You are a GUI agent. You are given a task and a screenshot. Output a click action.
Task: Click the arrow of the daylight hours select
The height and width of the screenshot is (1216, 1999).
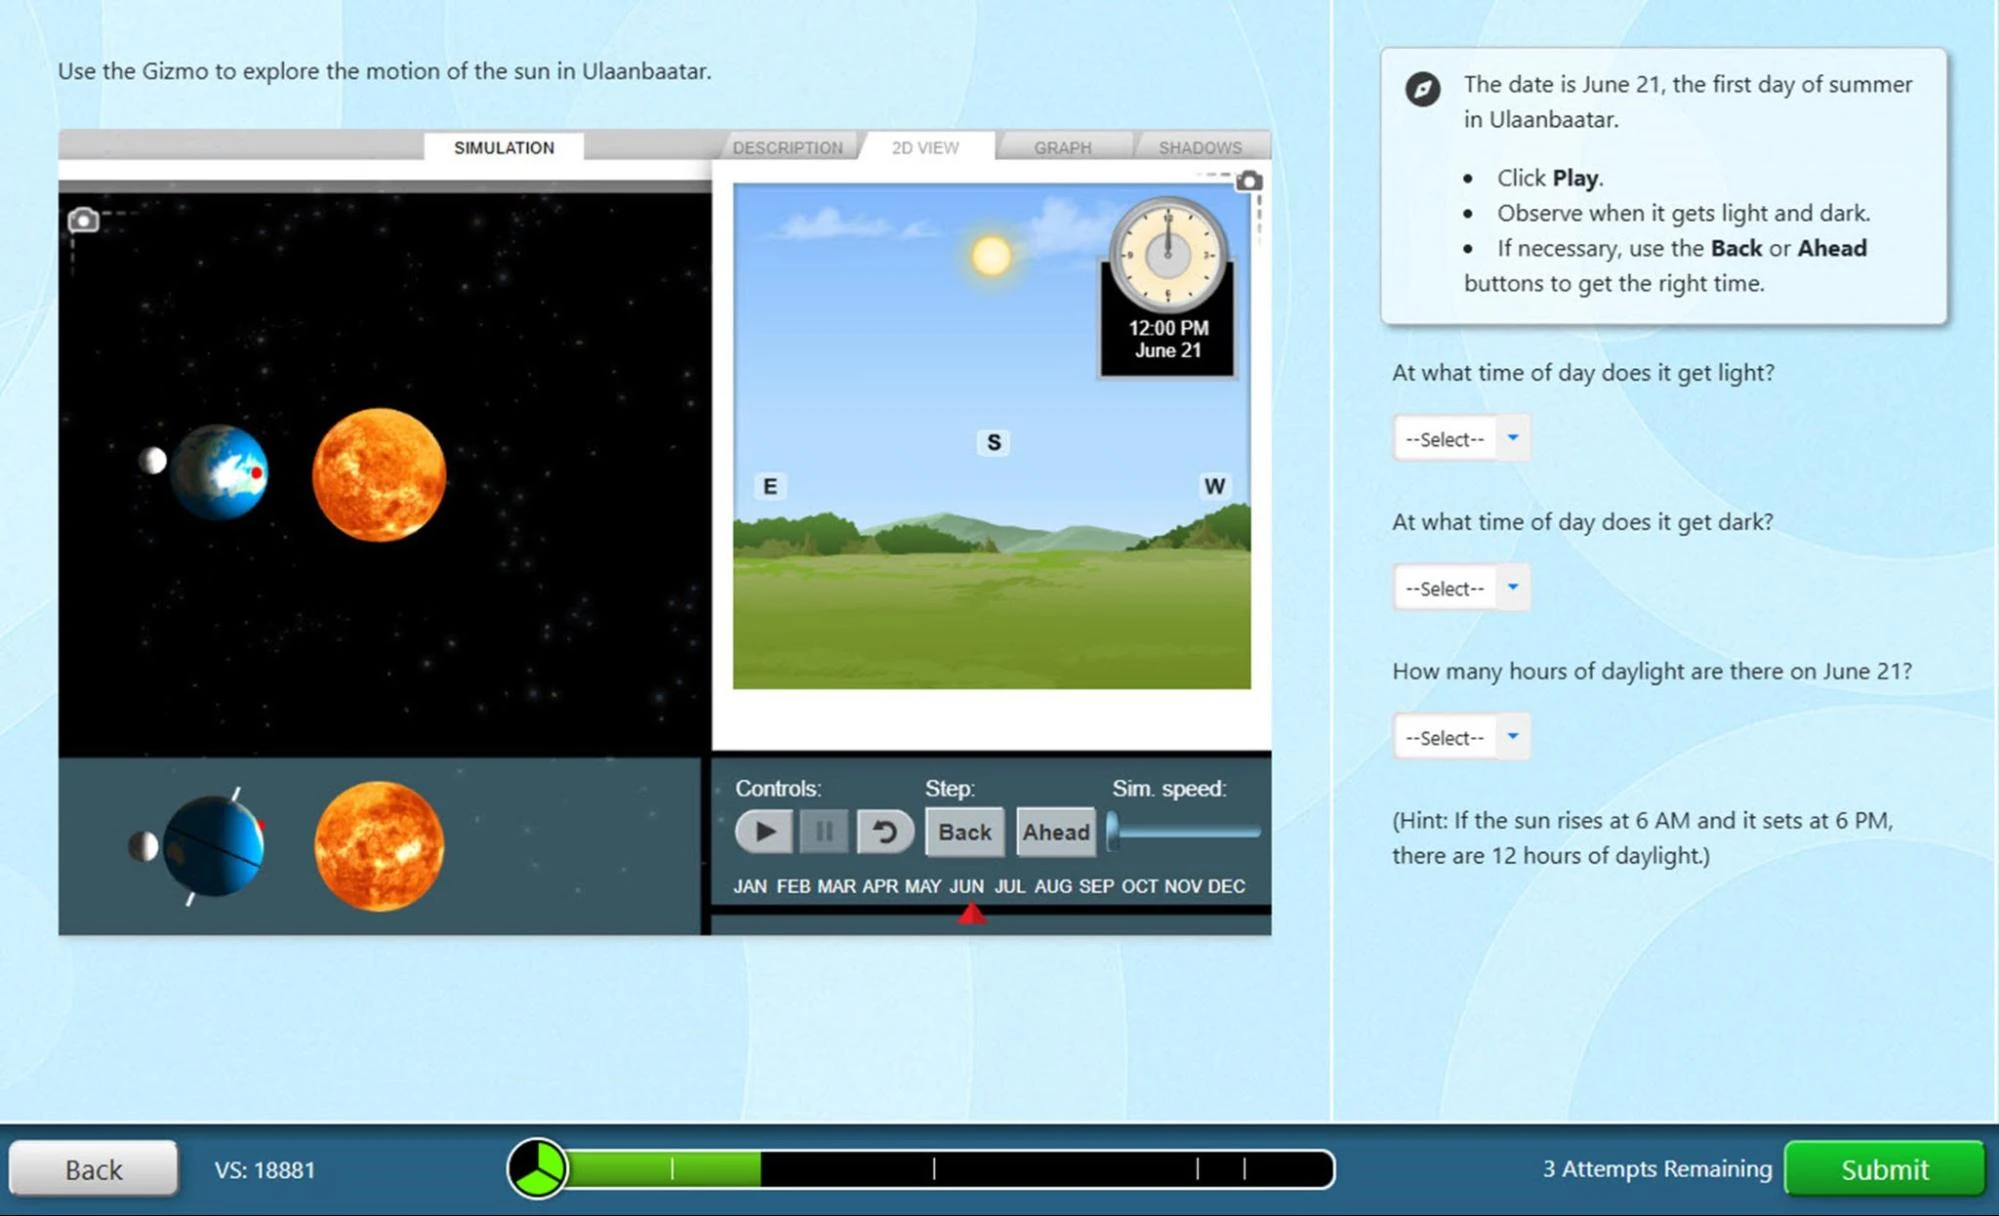coord(1513,736)
